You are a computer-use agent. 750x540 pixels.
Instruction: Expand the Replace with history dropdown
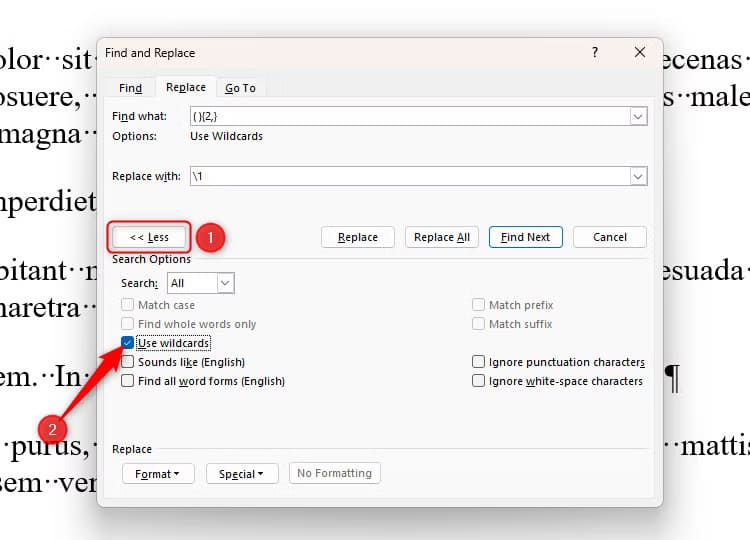pos(638,176)
